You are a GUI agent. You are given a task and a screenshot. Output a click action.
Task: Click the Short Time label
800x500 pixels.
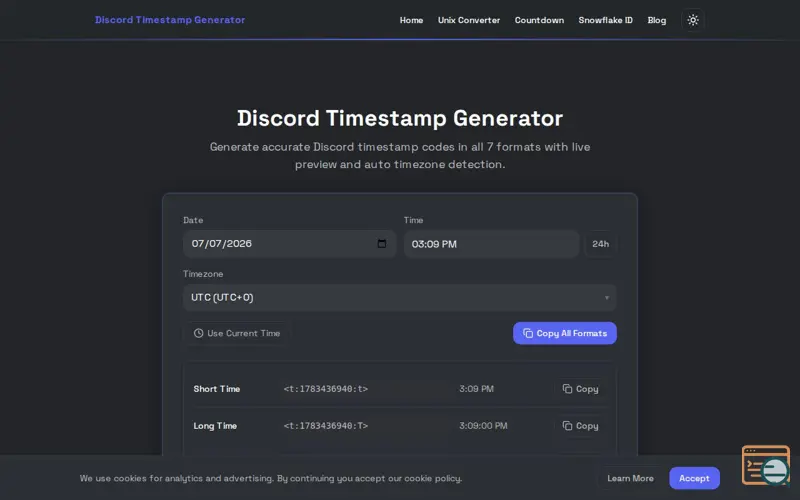(x=216, y=389)
